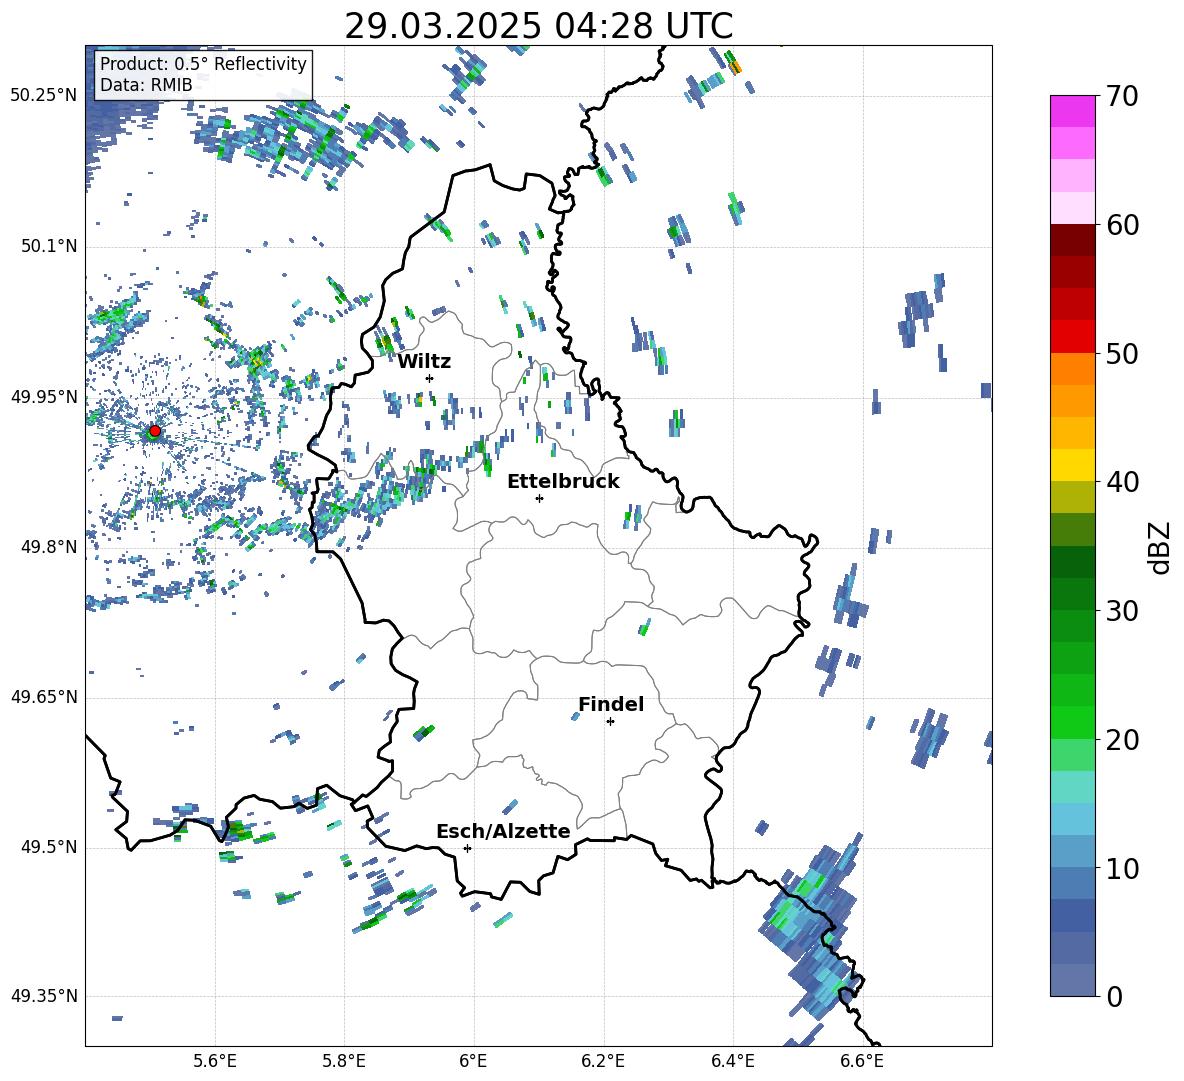Click the dBZ colorbar axis label
This screenshot has height=1081, width=1184.
[1161, 547]
